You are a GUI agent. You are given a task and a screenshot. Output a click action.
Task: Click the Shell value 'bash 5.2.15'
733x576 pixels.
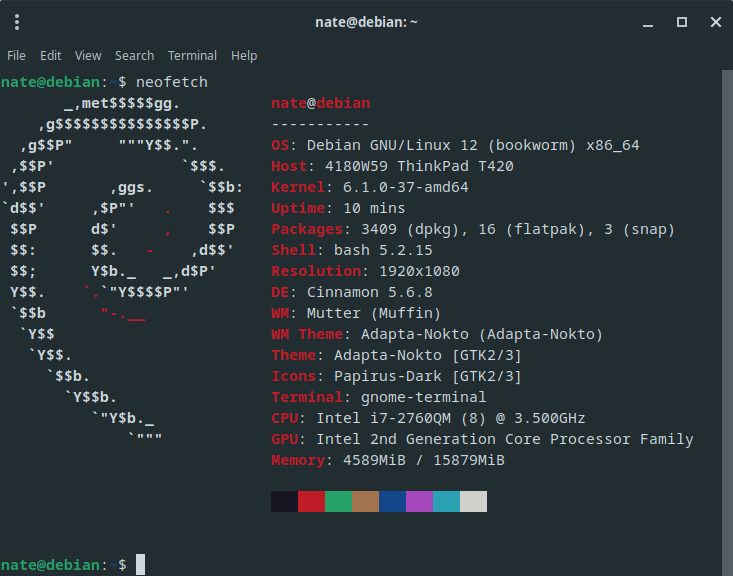click(383, 250)
